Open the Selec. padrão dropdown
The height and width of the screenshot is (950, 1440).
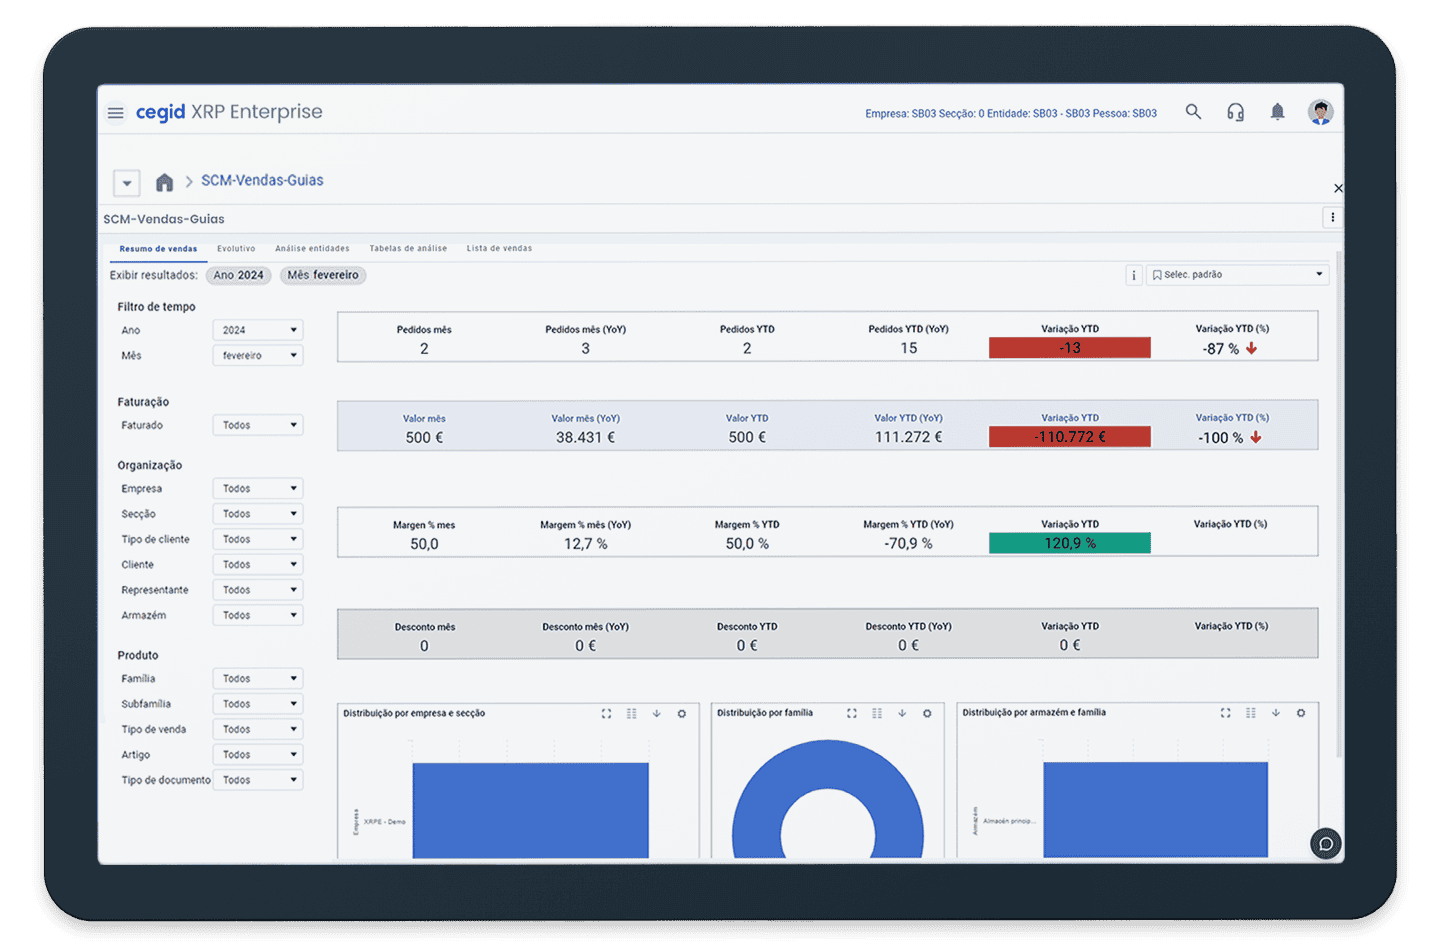point(1237,275)
